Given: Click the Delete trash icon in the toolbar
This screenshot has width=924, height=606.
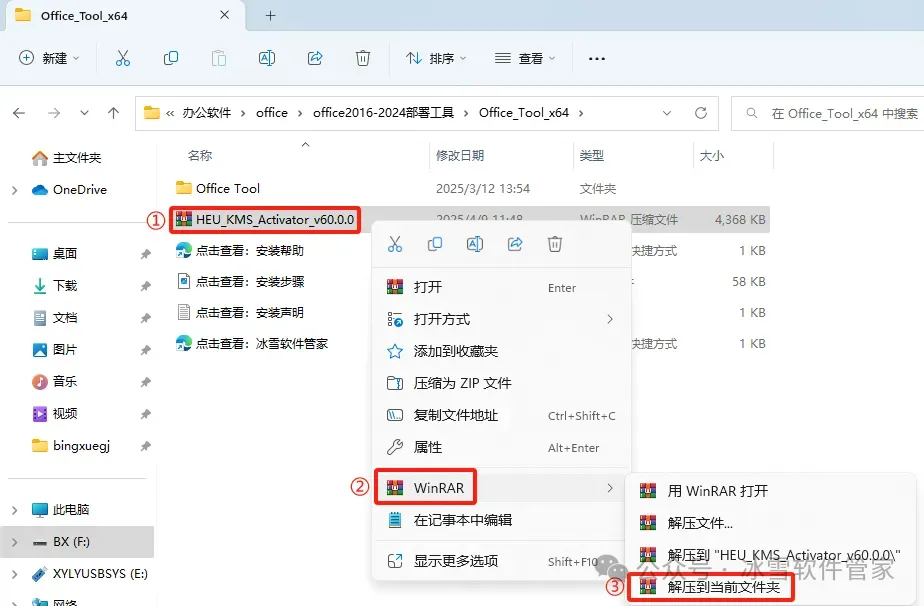Looking at the screenshot, I should pyautogui.click(x=363, y=58).
